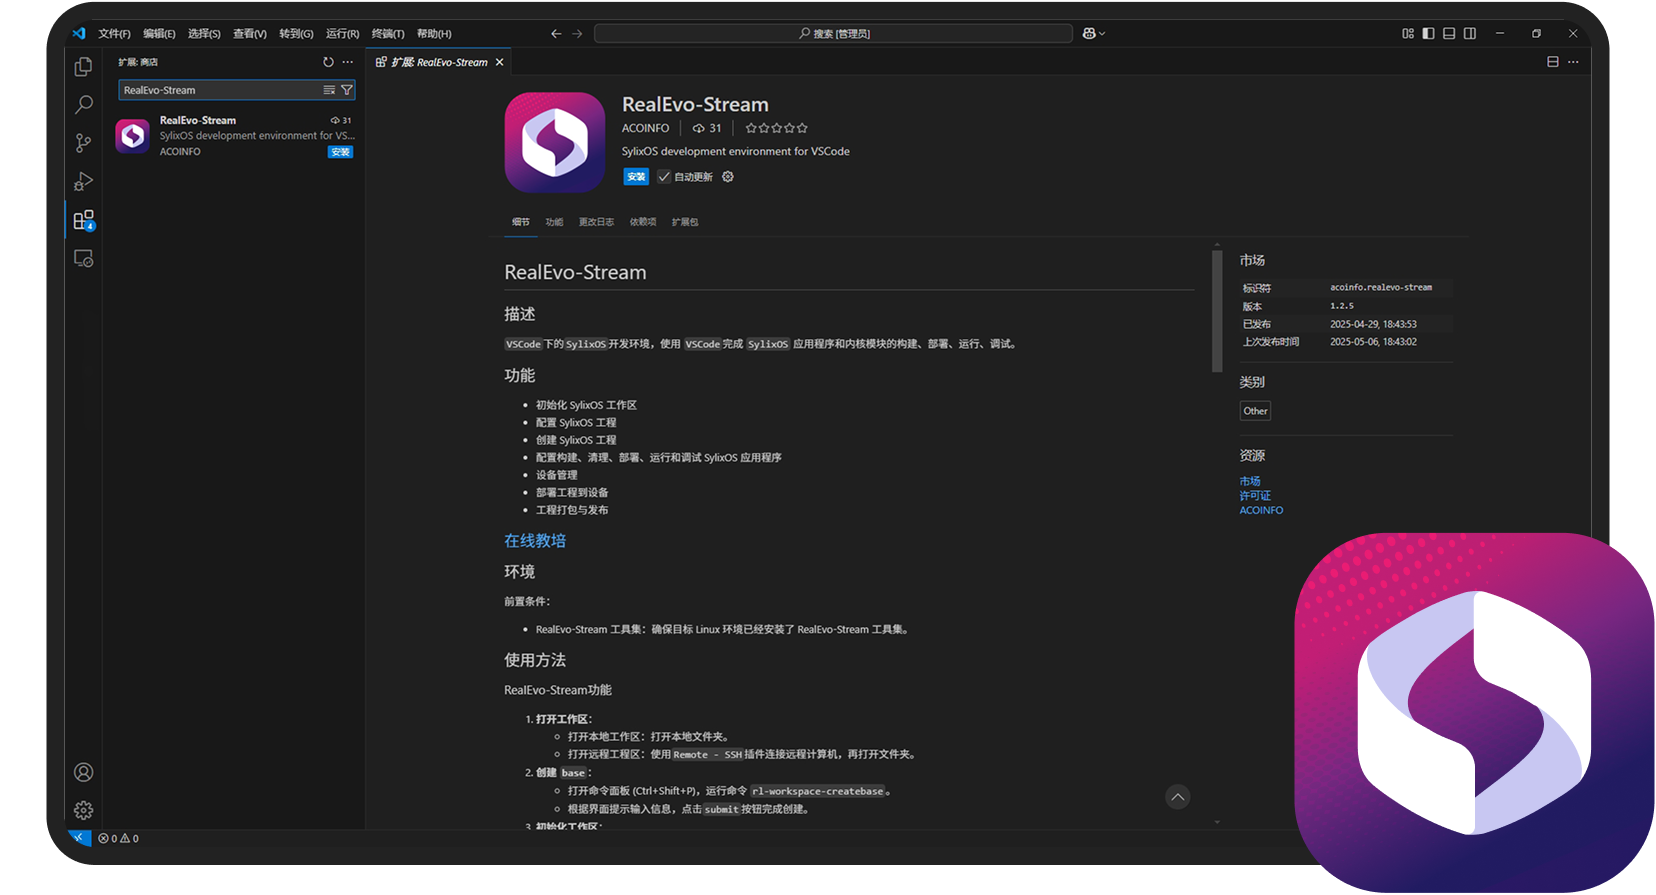Open the editor more actions menu
The height and width of the screenshot is (895, 1656).
1573,62
